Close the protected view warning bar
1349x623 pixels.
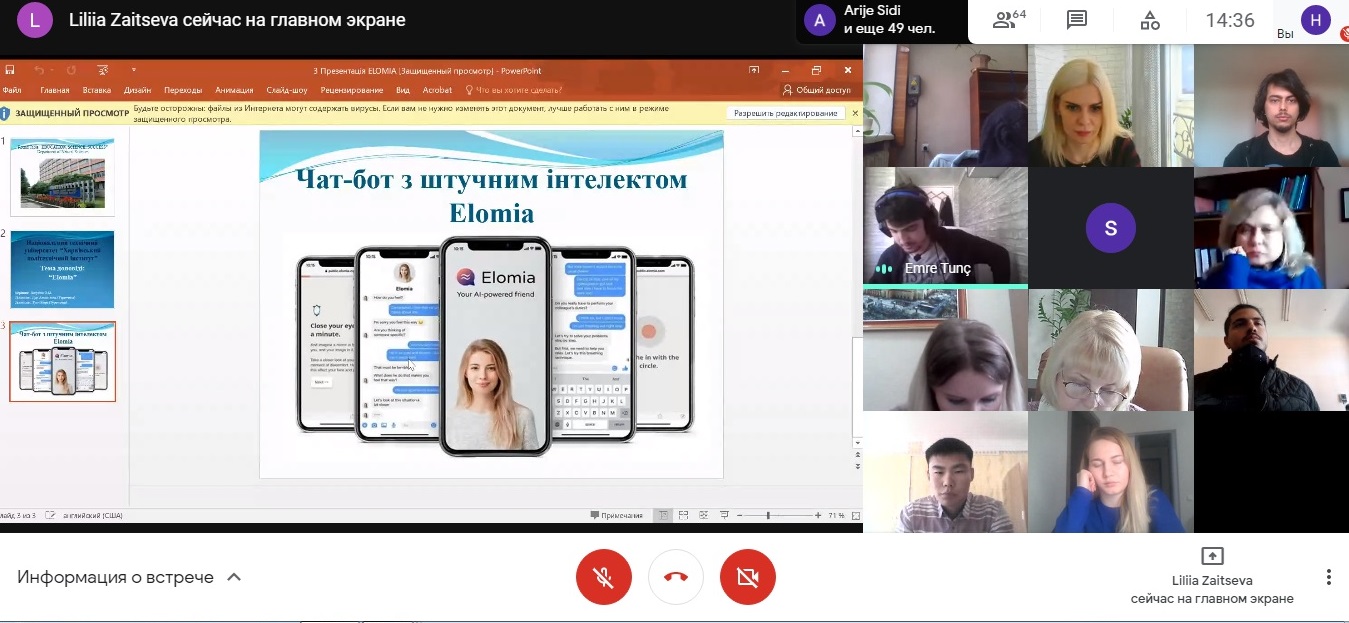pos(855,113)
